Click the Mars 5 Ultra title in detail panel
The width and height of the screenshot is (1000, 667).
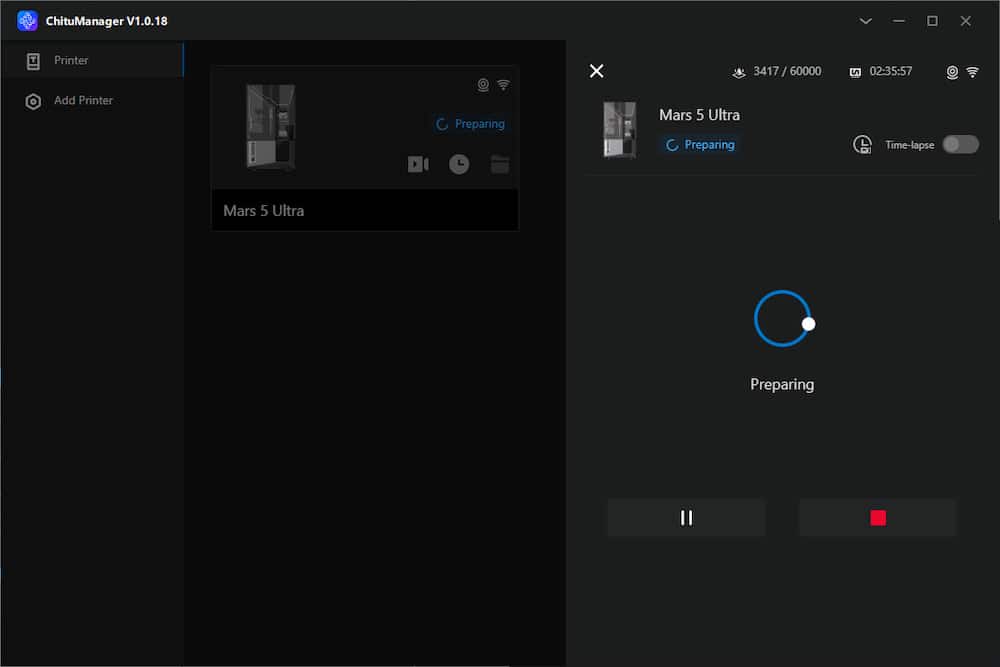(700, 115)
